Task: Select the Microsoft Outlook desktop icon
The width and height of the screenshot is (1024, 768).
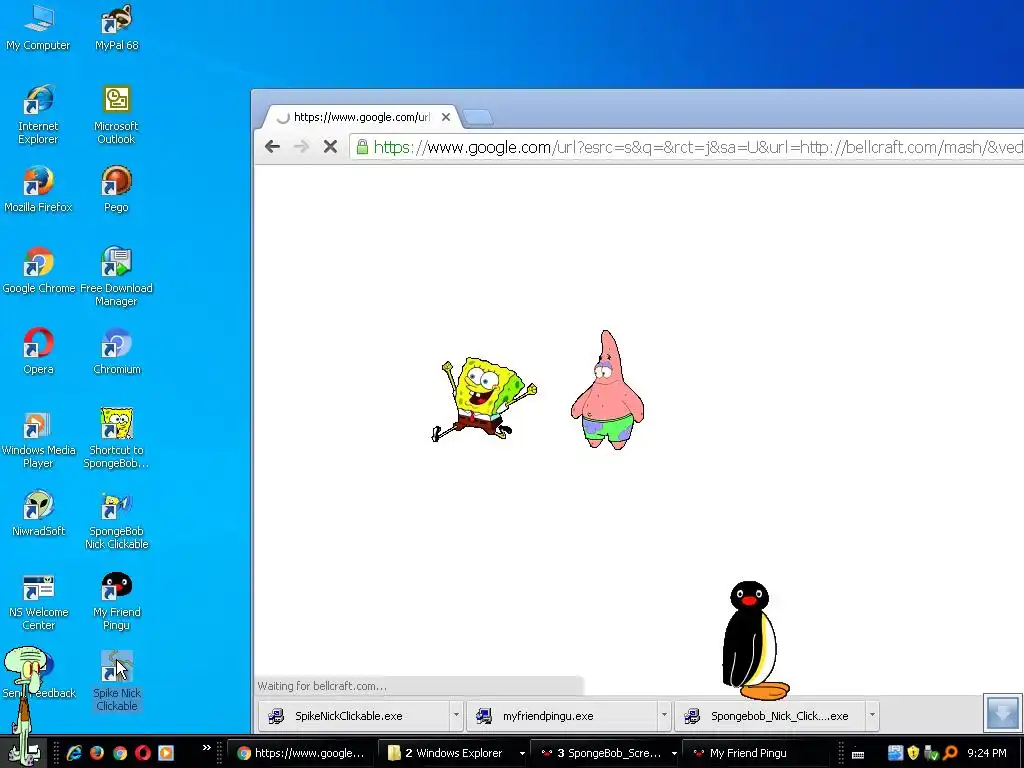Action: [x=116, y=114]
